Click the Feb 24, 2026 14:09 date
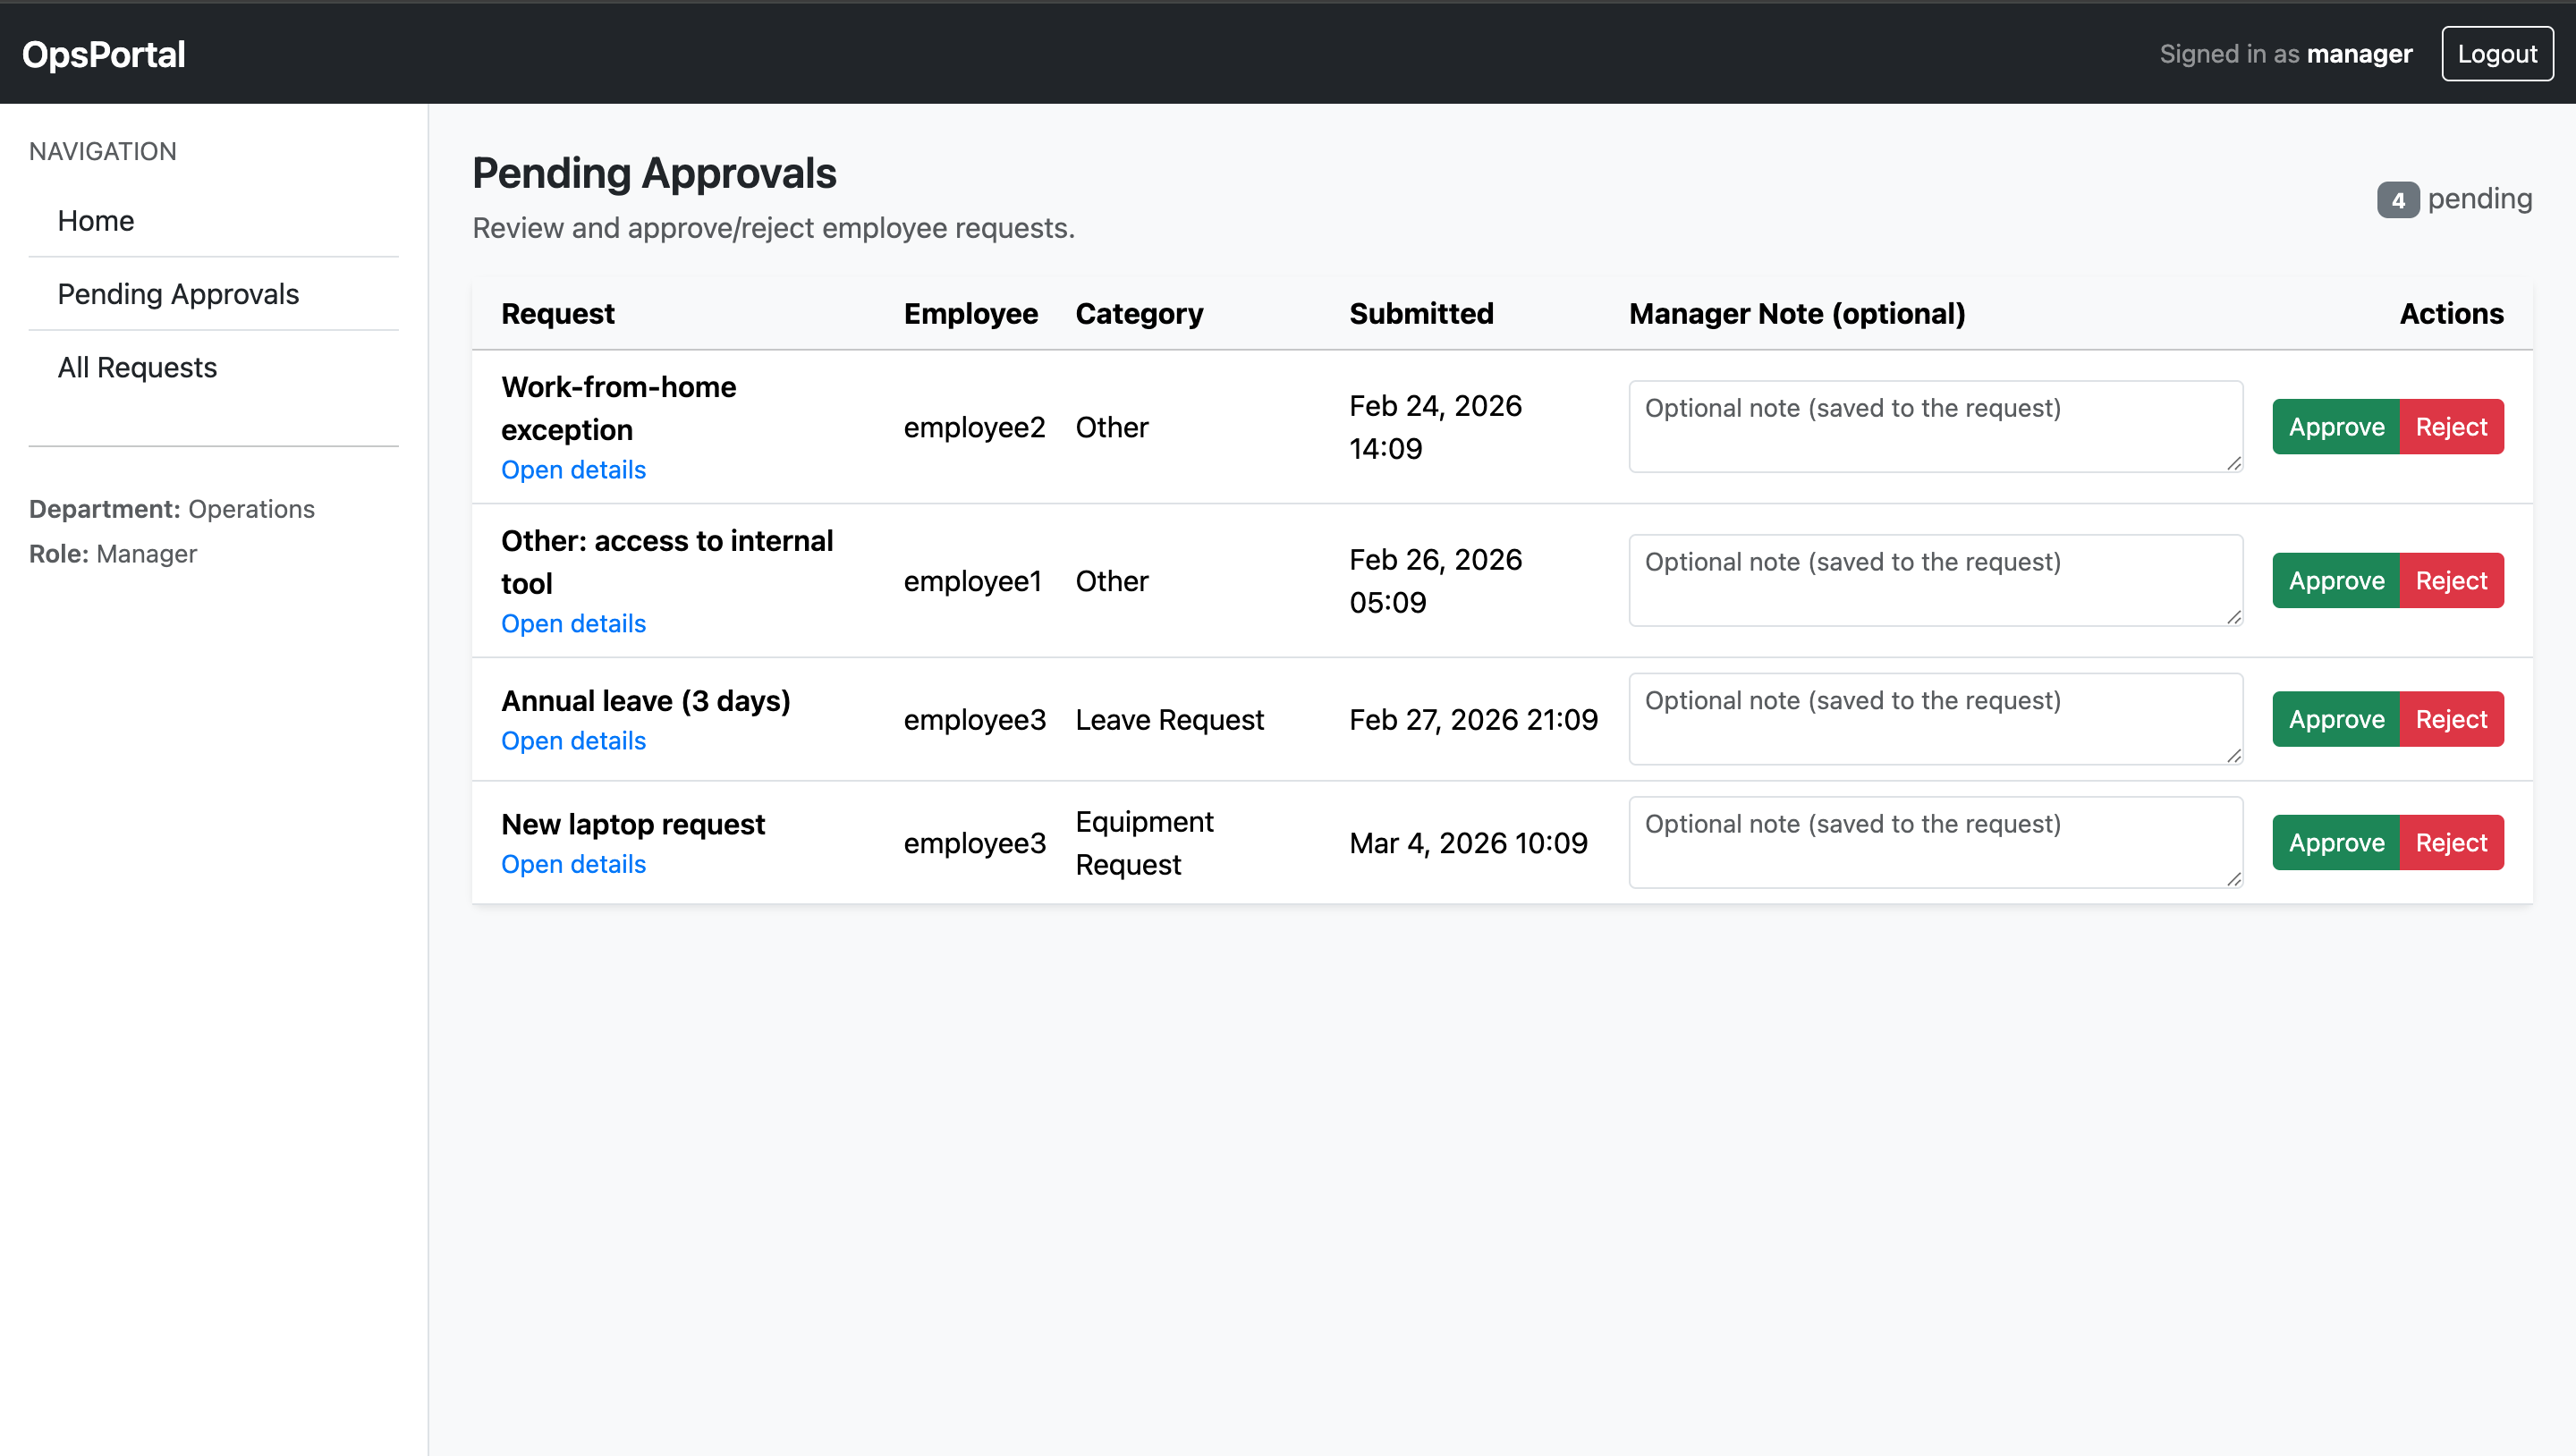 1435,427
